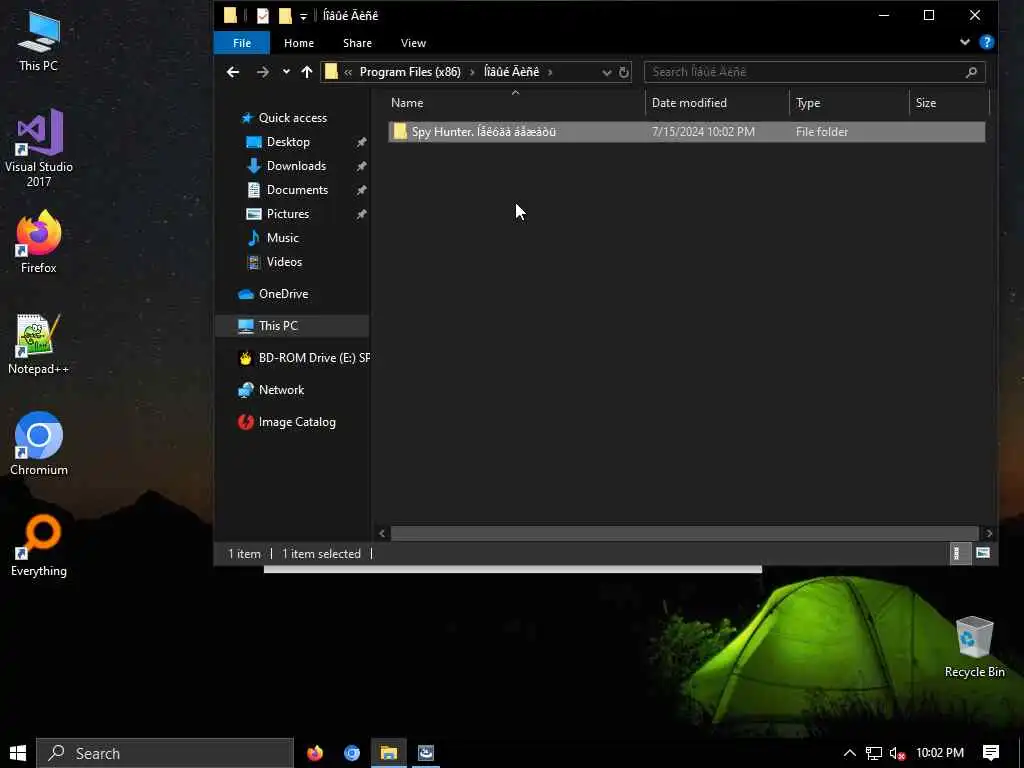Click the taskbar Search box
1024x768 pixels.
point(165,753)
